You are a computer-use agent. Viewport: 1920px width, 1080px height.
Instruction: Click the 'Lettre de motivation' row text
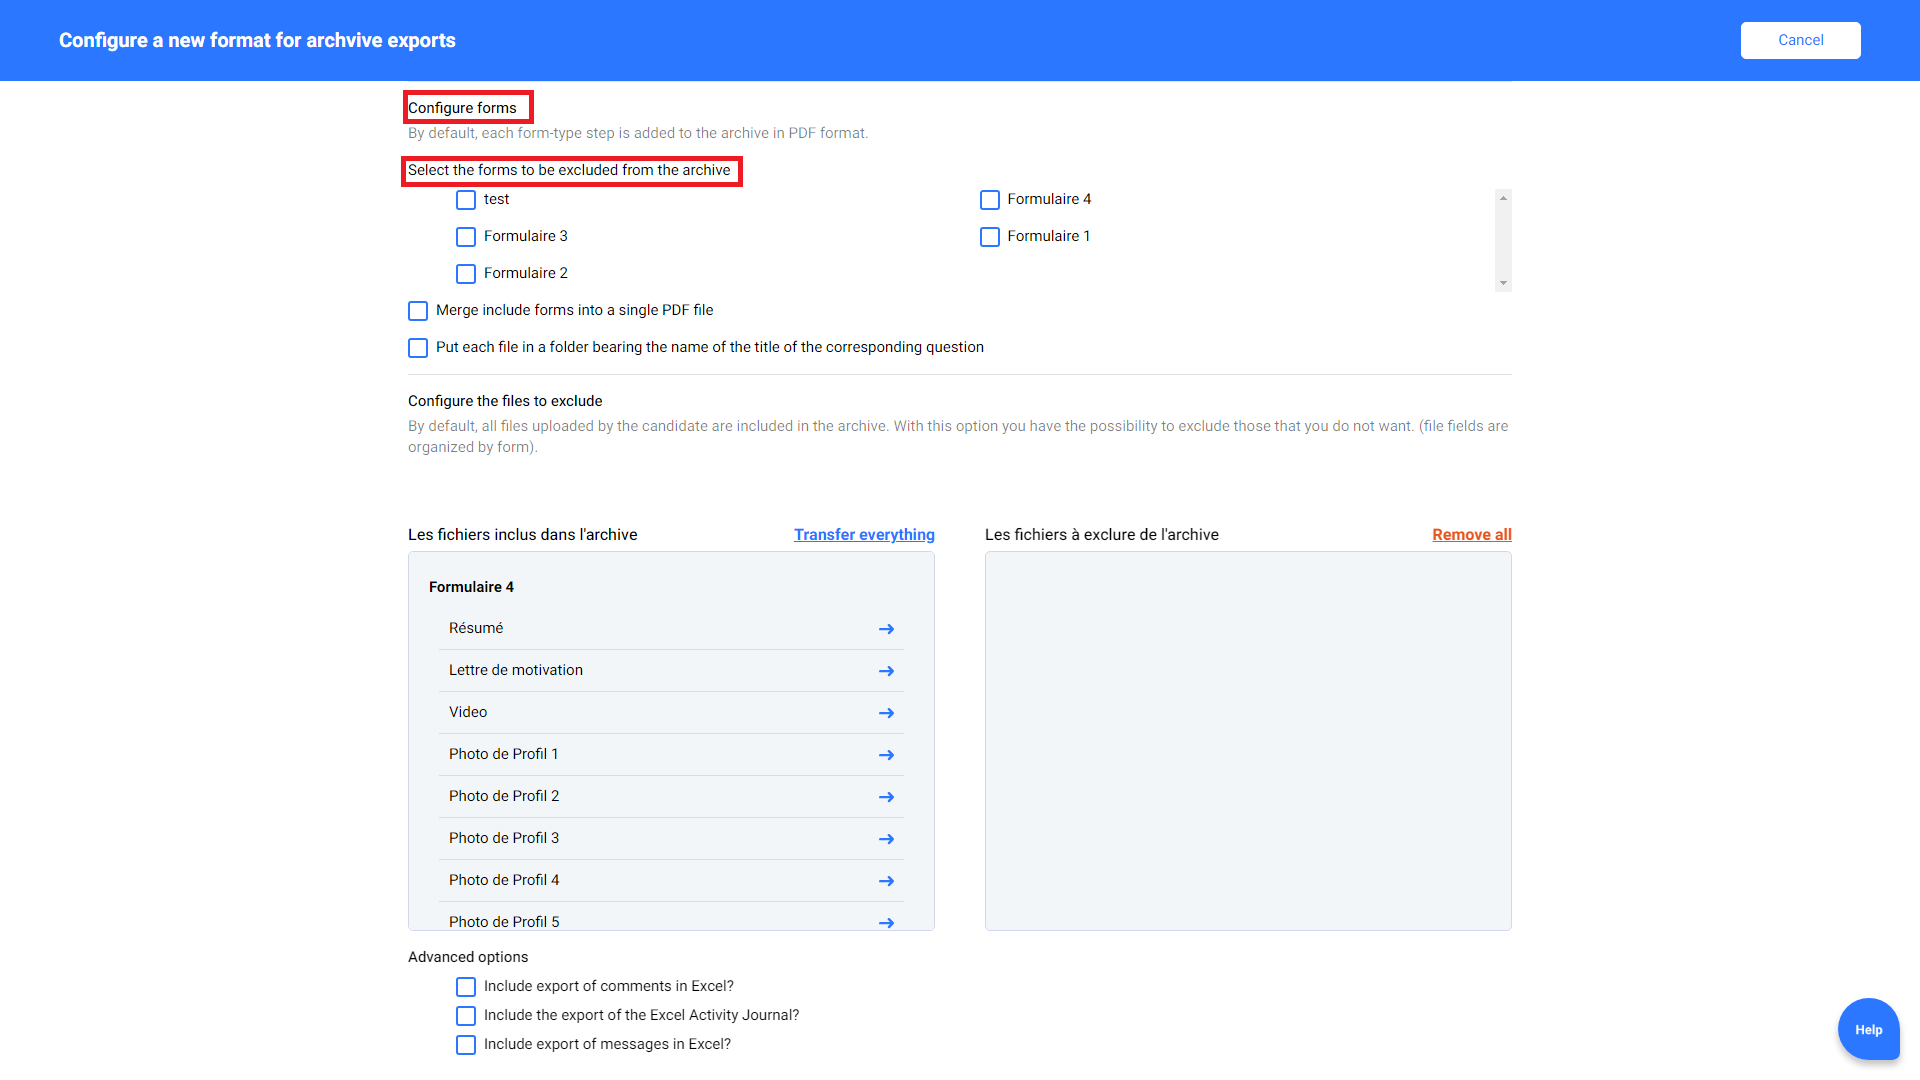tap(516, 670)
